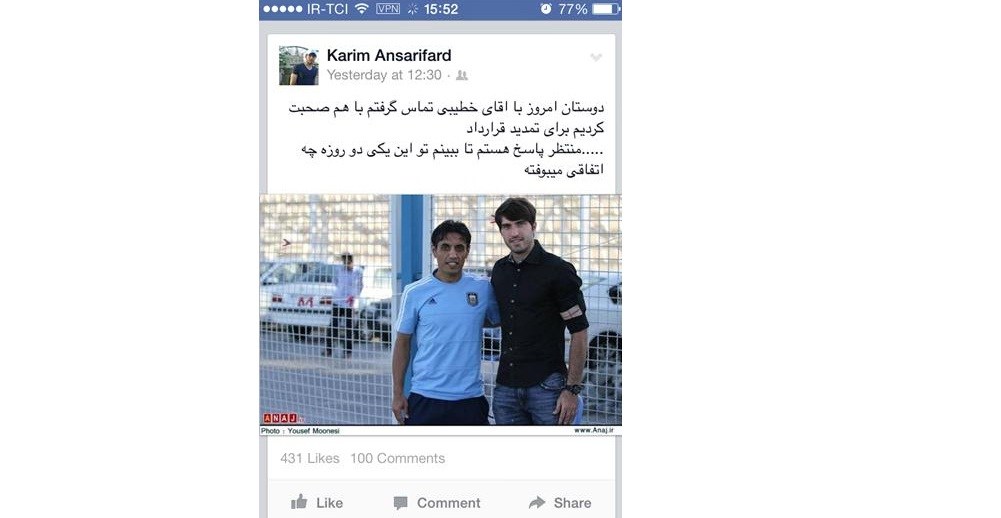The width and height of the screenshot is (1001, 518).
Task: Open the posted photo of two men
Action: pos(440,315)
